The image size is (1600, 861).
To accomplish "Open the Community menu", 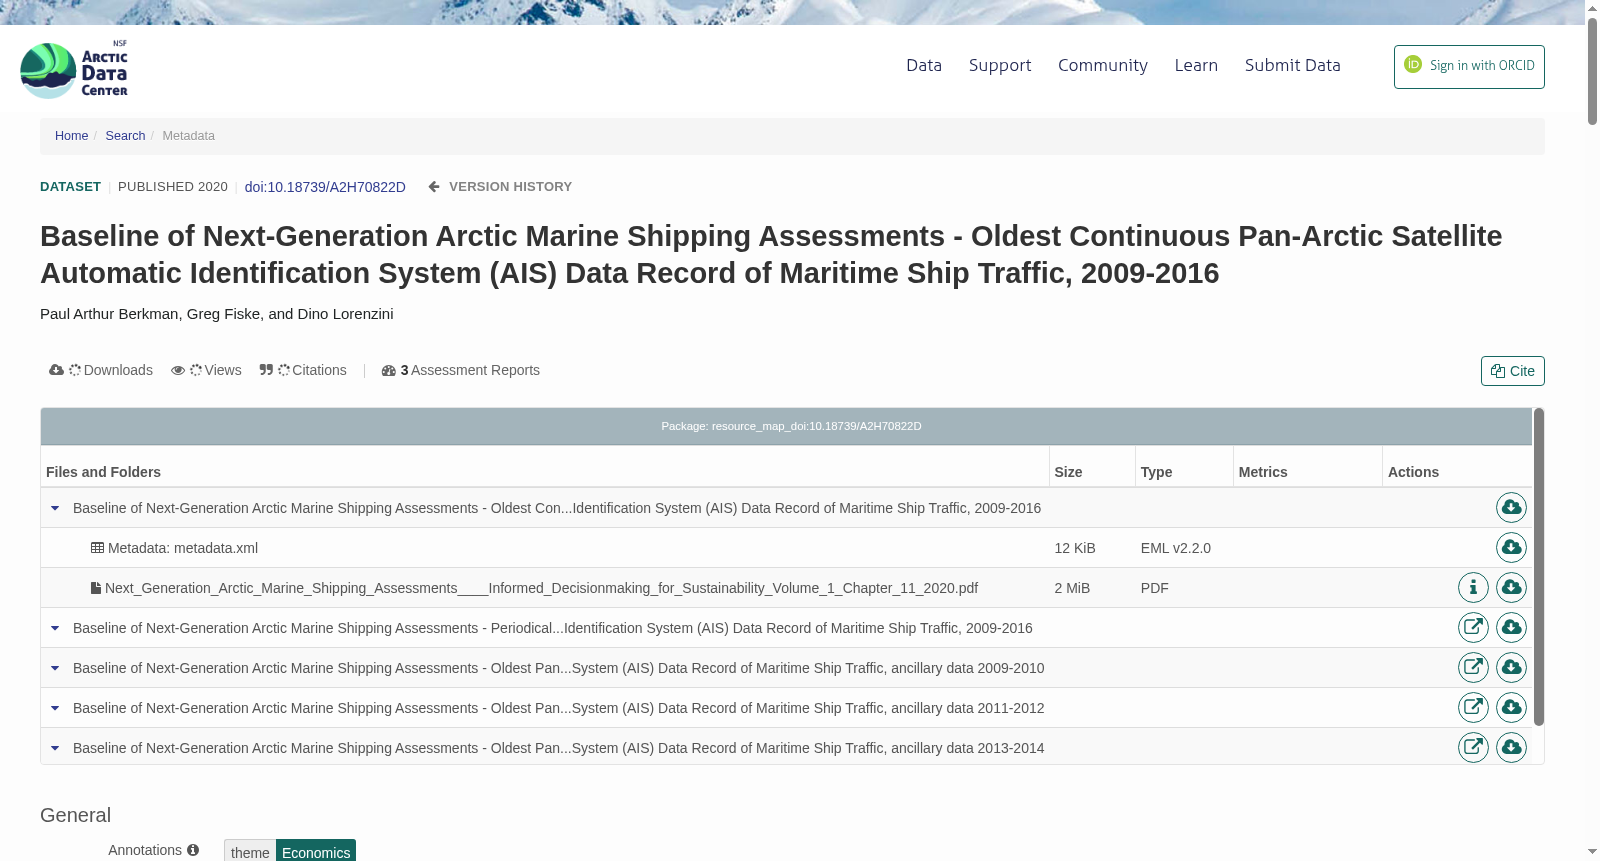I will point(1103,65).
